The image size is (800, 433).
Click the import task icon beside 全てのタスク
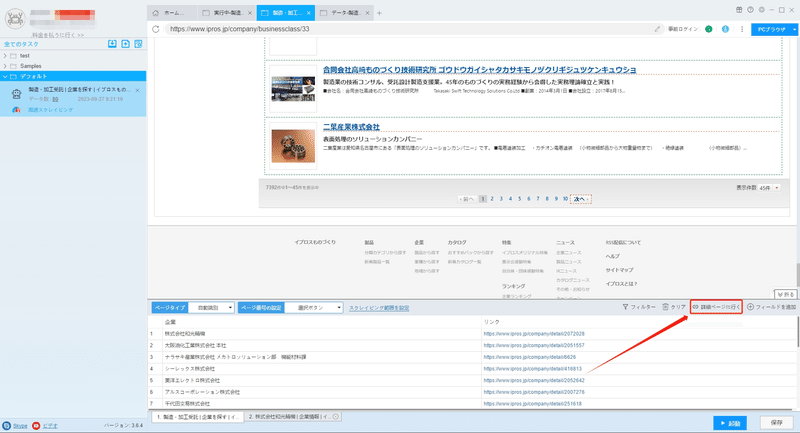pyautogui.click(x=112, y=44)
